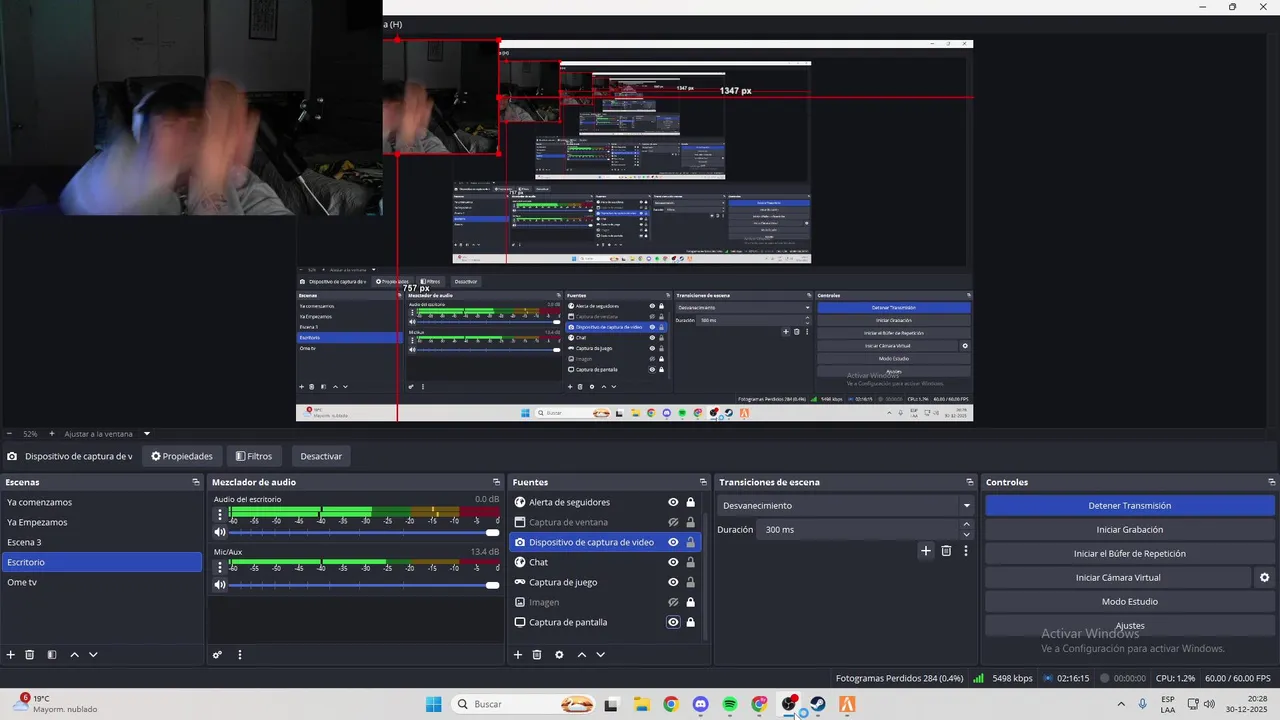Open Mic/Aux options three dots

pos(220,567)
